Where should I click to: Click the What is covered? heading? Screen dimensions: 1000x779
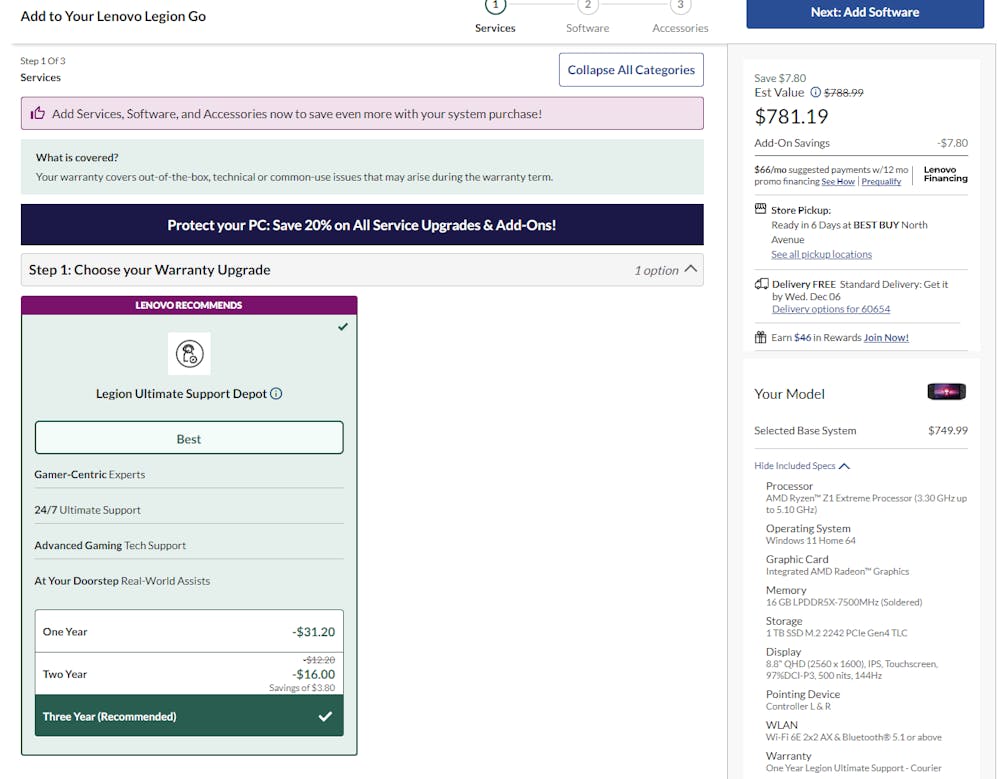click(x=77, y=158)
